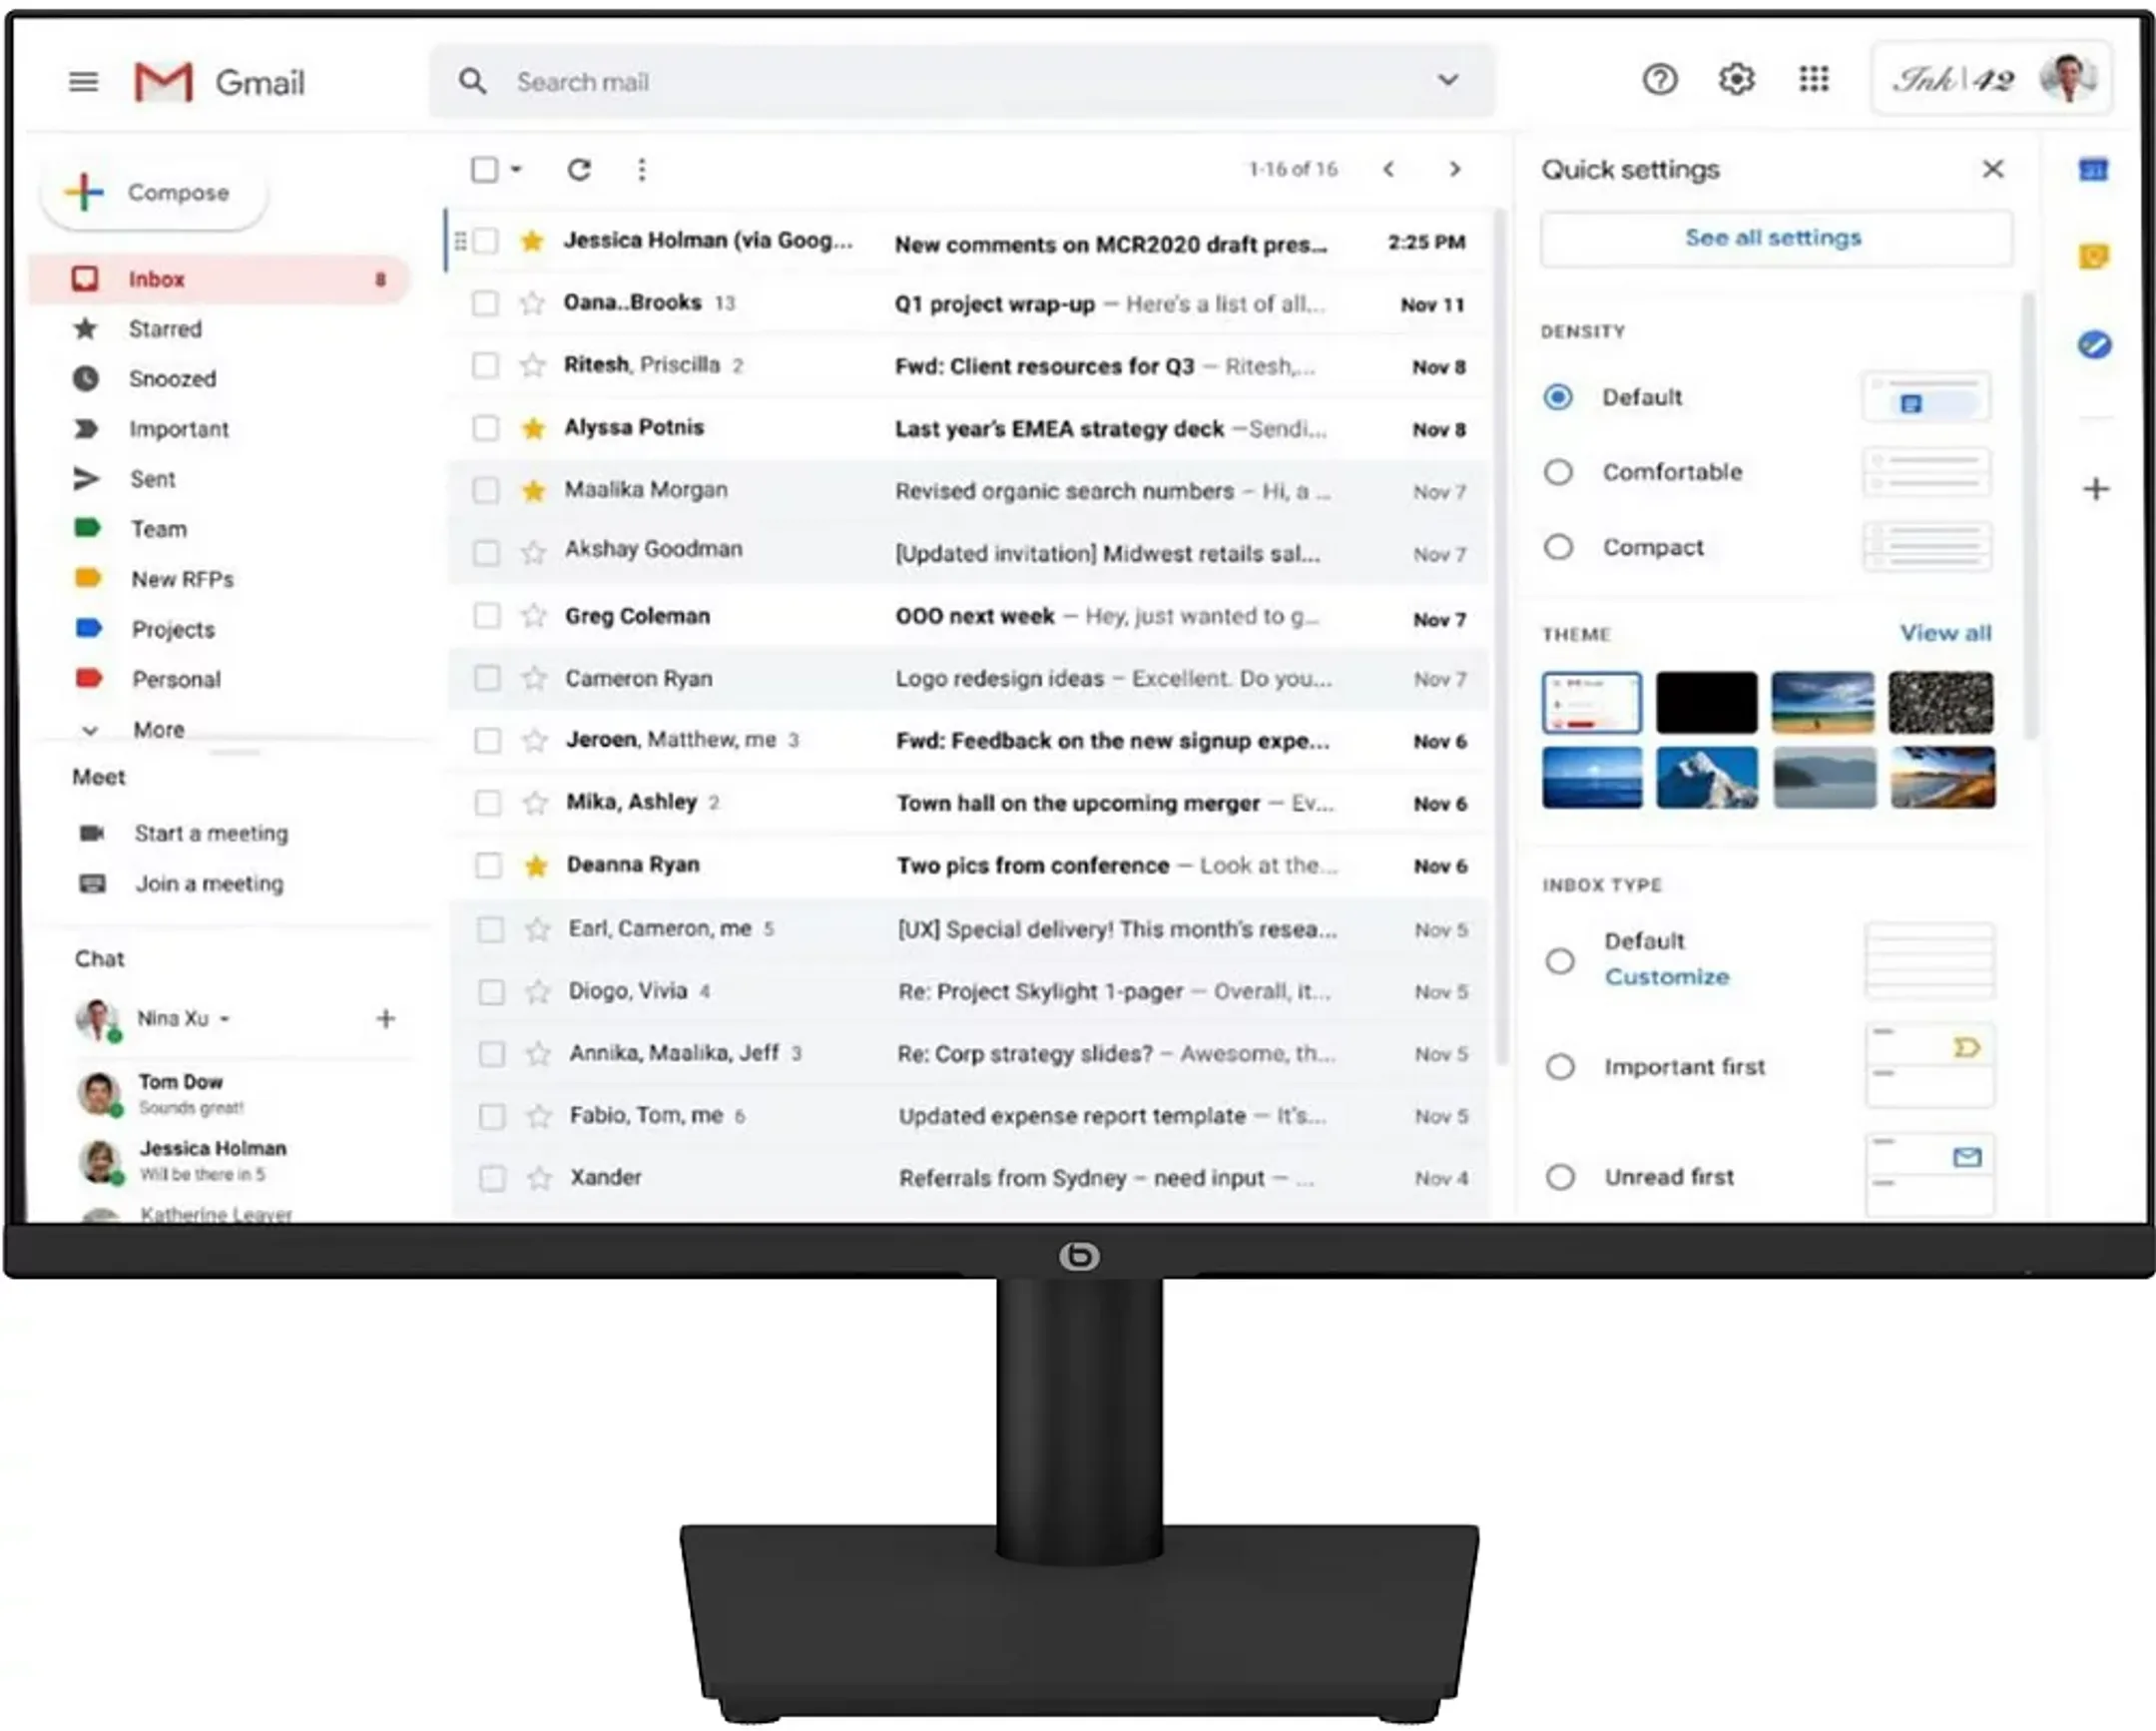The width and height of the screenshot is (2156, 1731).
Task: Open the Google apps grid
Action: point(1813,80)
